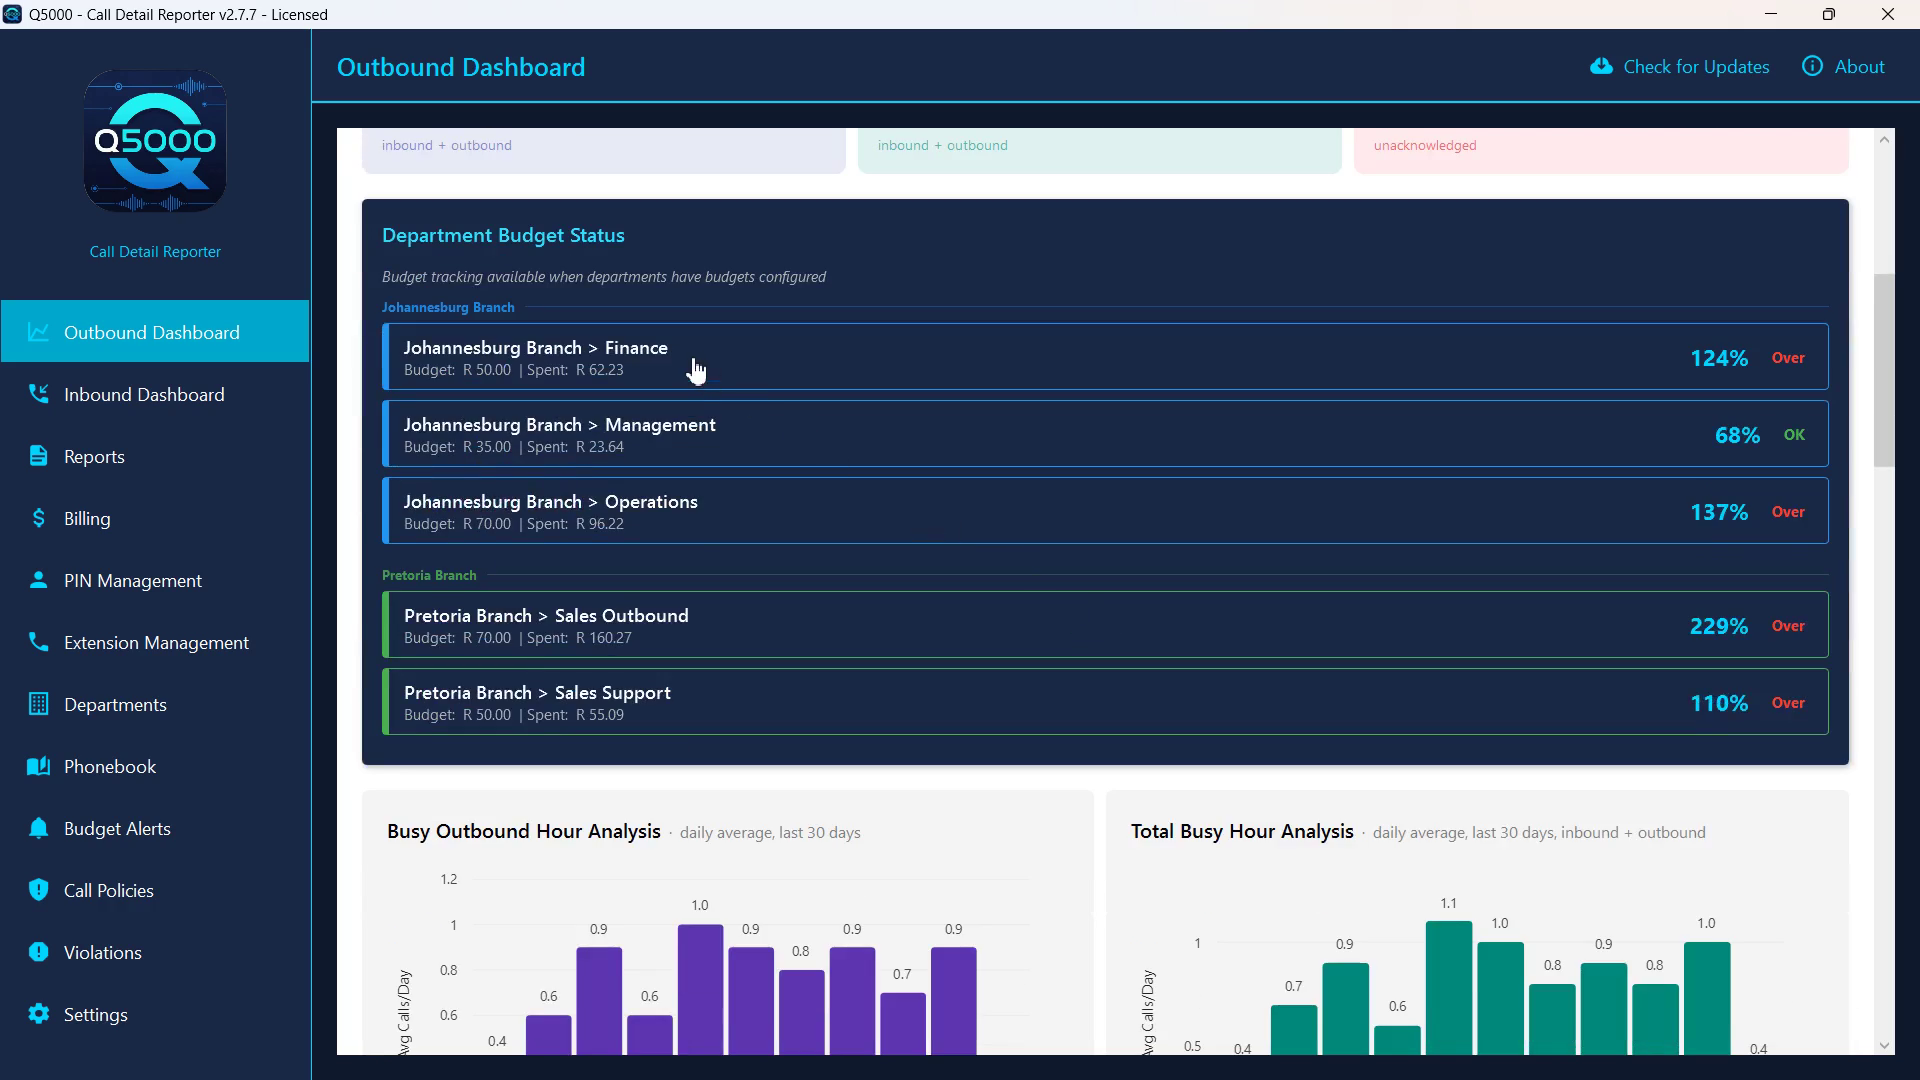The height and width of the screenshot is (1080, 1920).
Task: Select the Johannesburg Branch > Finance row
Action: (1105, 357)
